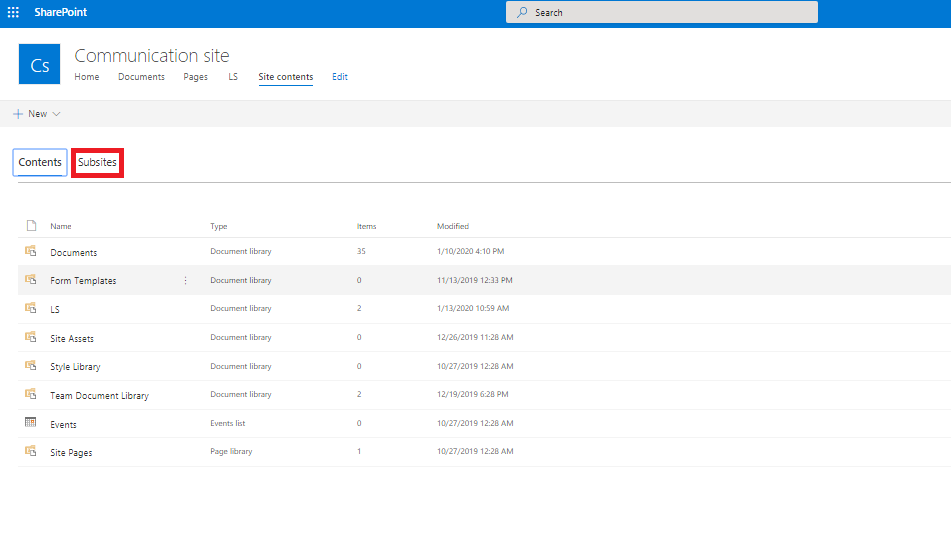
Task: Click the search magnifier icon
Action: (522, 12)
